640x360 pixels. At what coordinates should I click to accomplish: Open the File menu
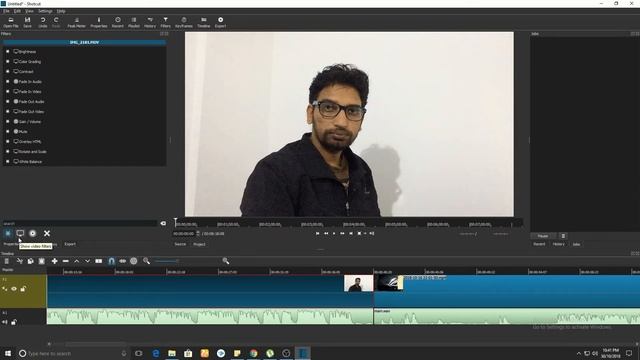click(6, 11)
